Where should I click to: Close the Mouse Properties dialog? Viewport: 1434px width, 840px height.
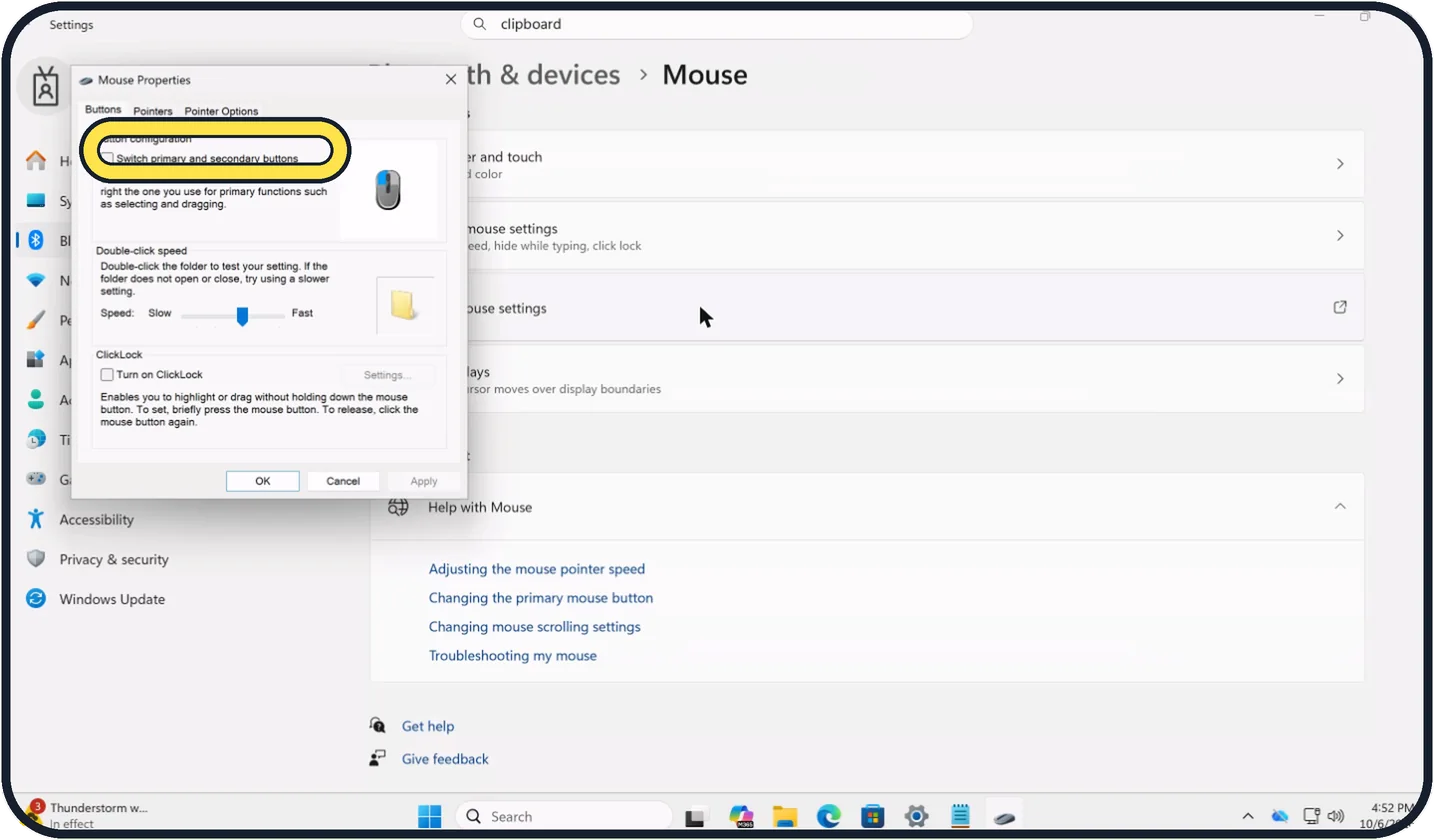[451, 80]
